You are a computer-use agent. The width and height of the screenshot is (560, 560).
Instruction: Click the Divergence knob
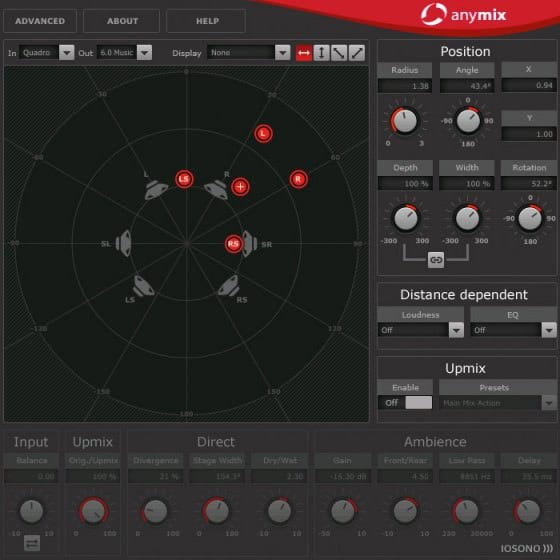click(x=155, y=511)
